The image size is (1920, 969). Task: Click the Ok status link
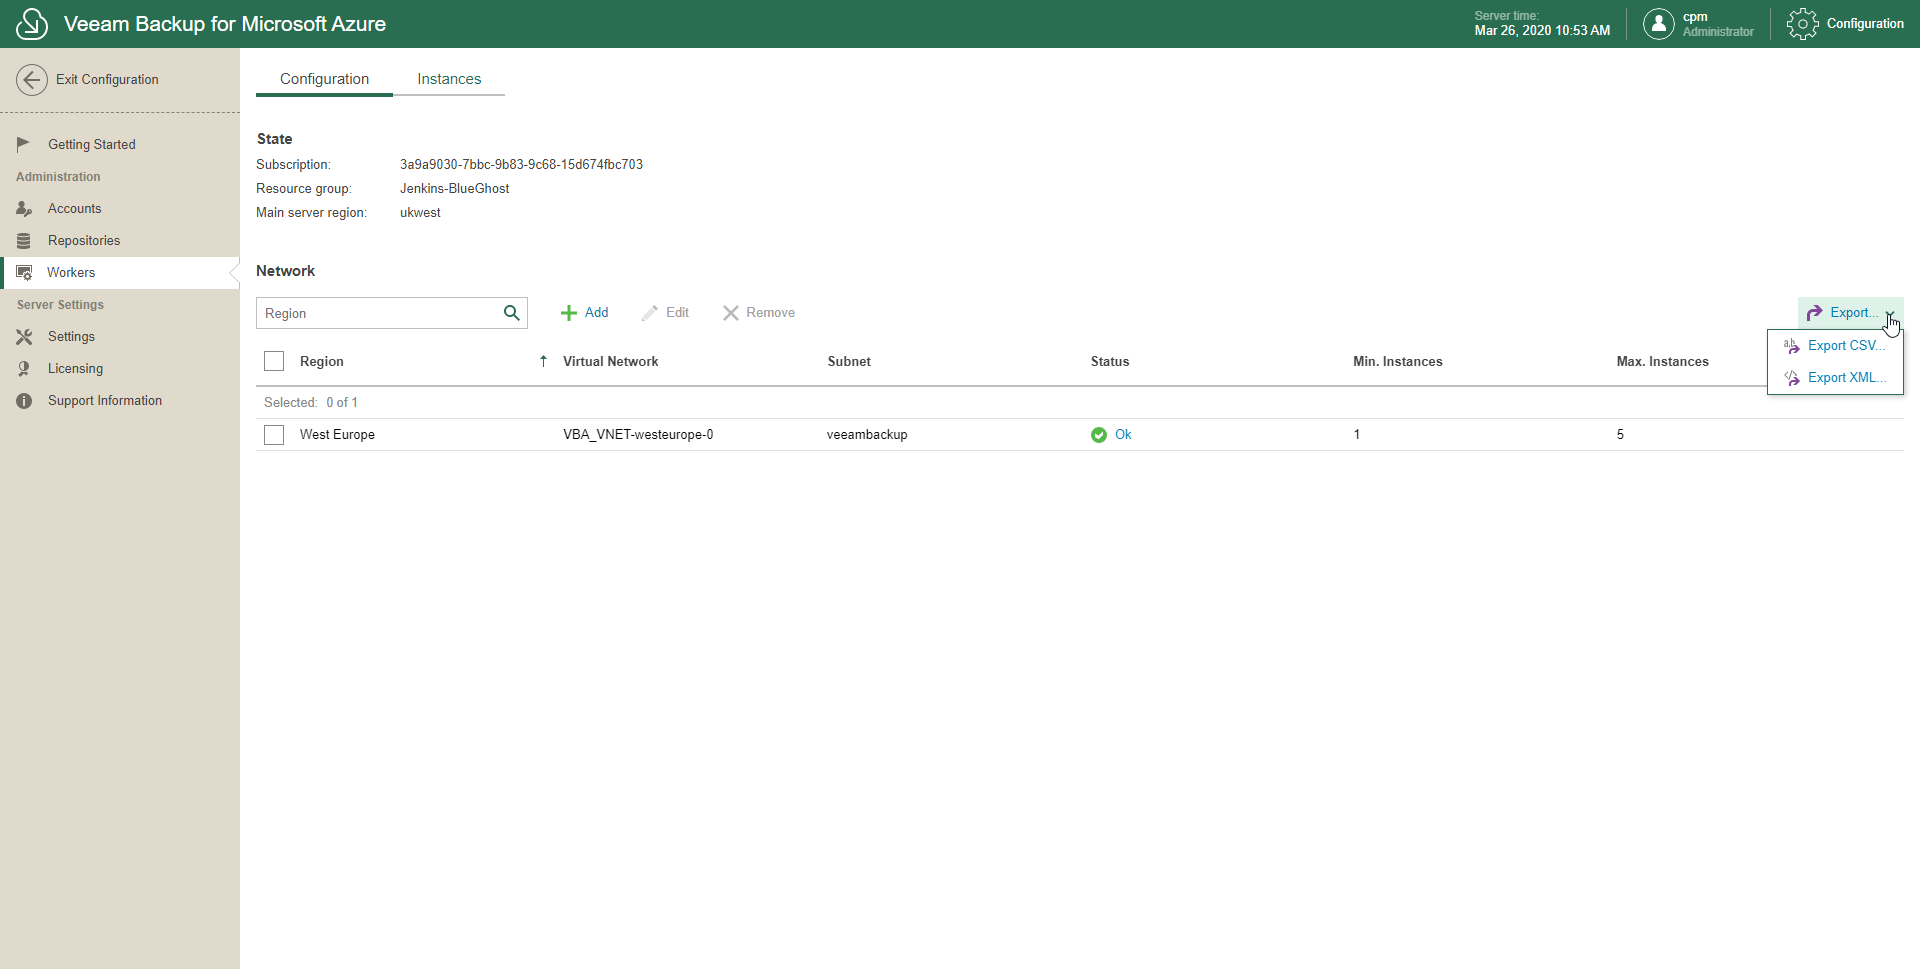pos(1123,435)
